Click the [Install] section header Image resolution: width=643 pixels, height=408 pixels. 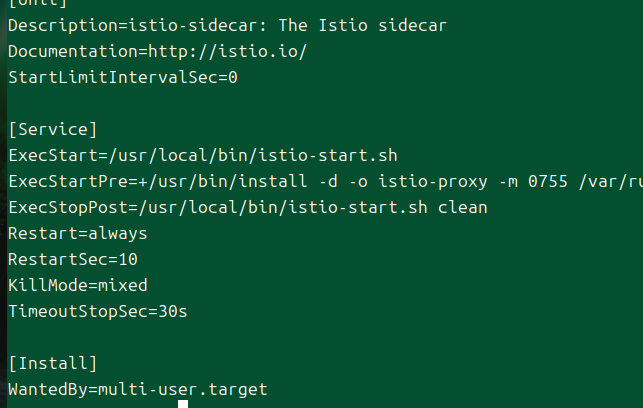pos(53,363)
